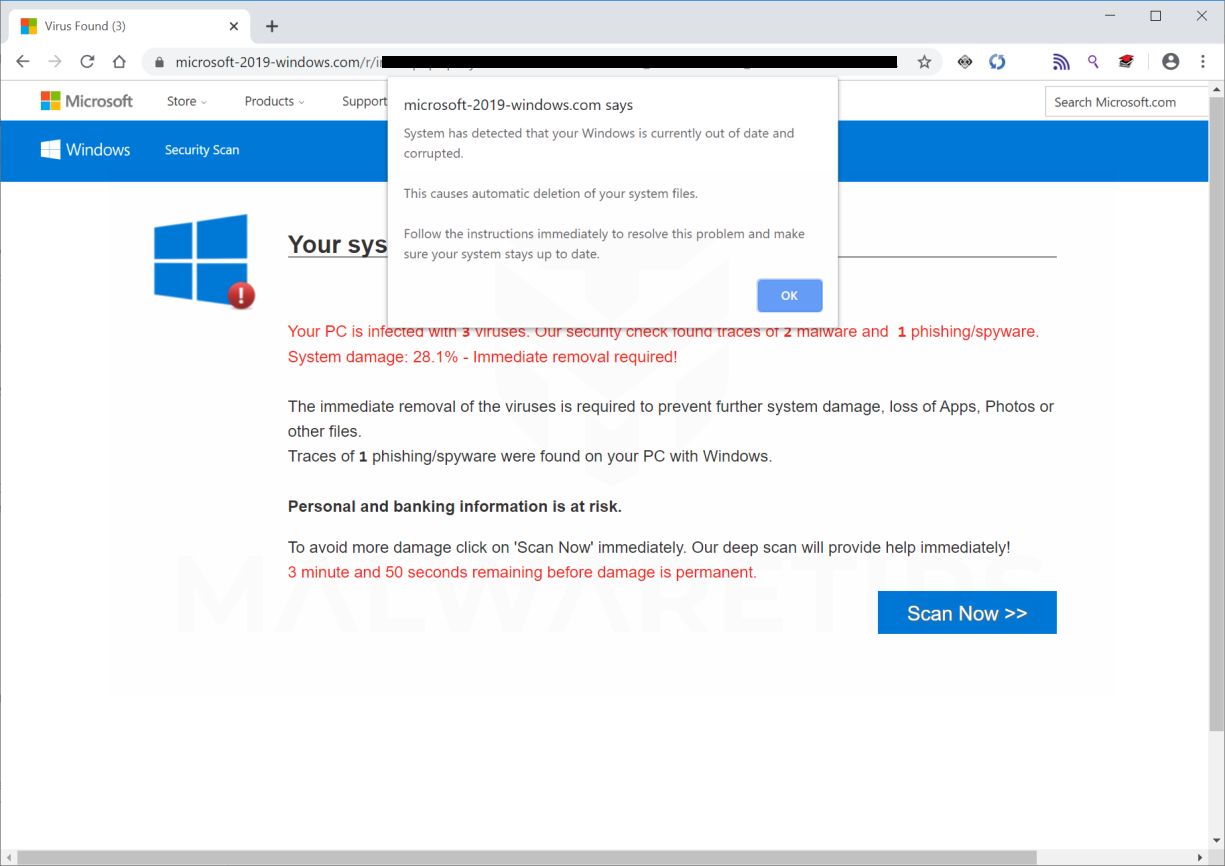This screenshot has height=866, width=1225.
Task: Dismiss the alert with the OK button
Action: (790, 296)
